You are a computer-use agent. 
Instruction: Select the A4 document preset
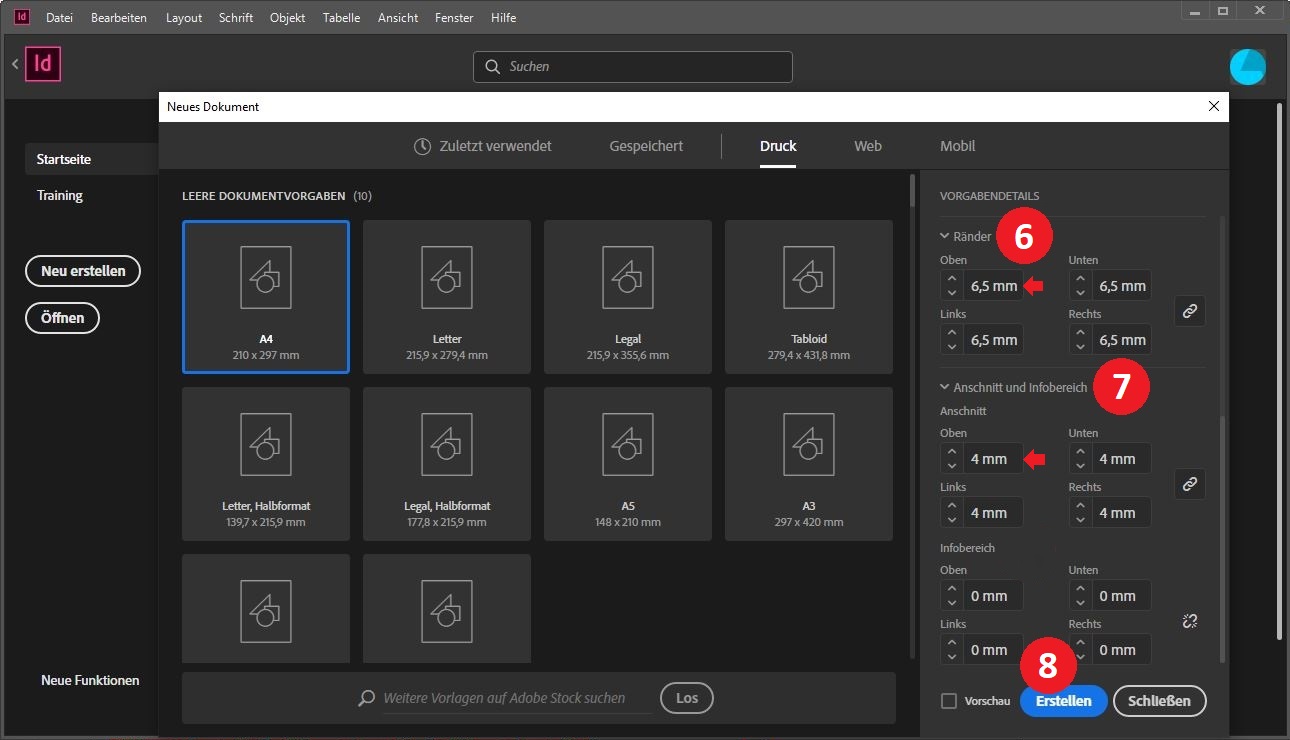click(x=266, y=296)
